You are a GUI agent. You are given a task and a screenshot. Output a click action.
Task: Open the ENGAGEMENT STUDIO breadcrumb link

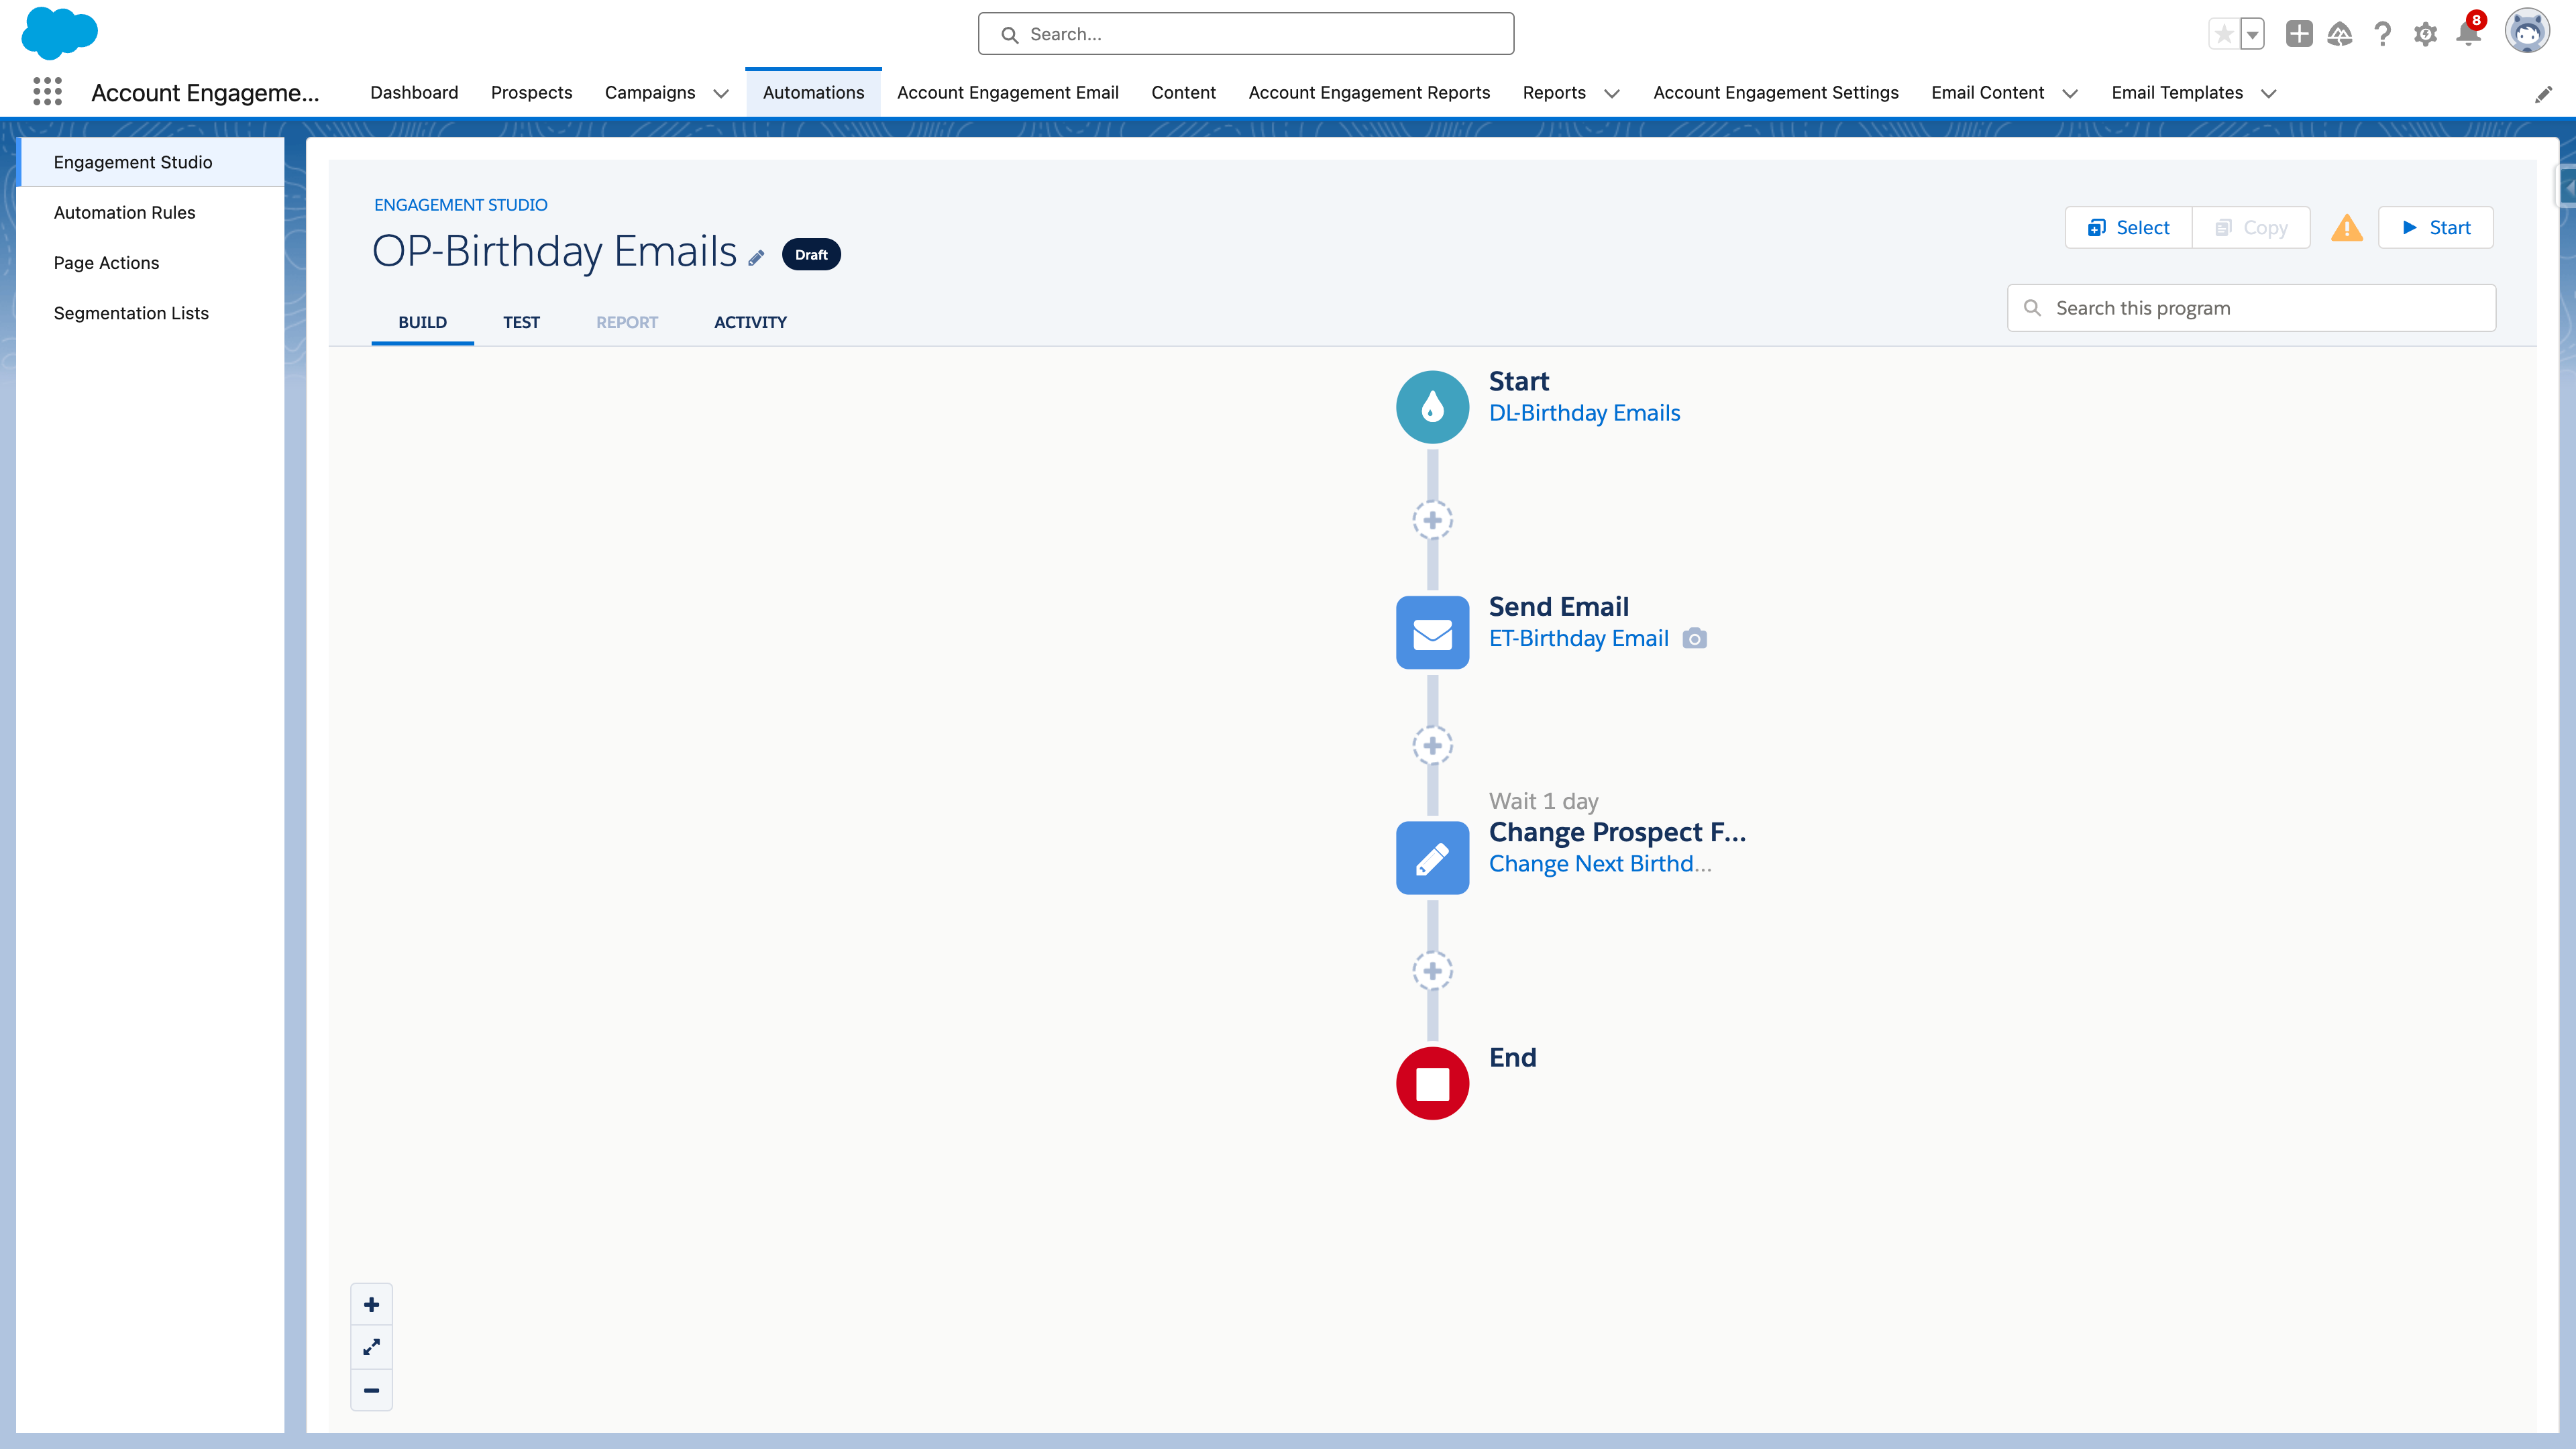click(x=460, y=204)
